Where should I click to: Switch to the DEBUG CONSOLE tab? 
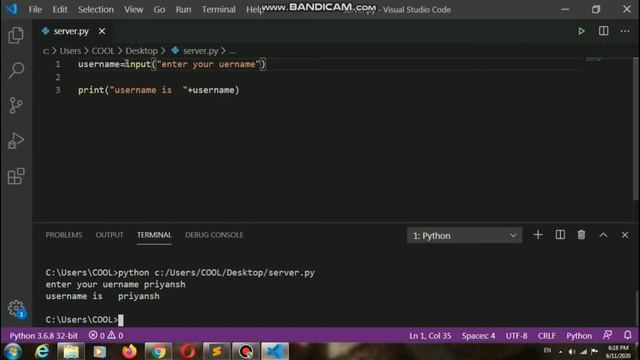click(214, 235)
